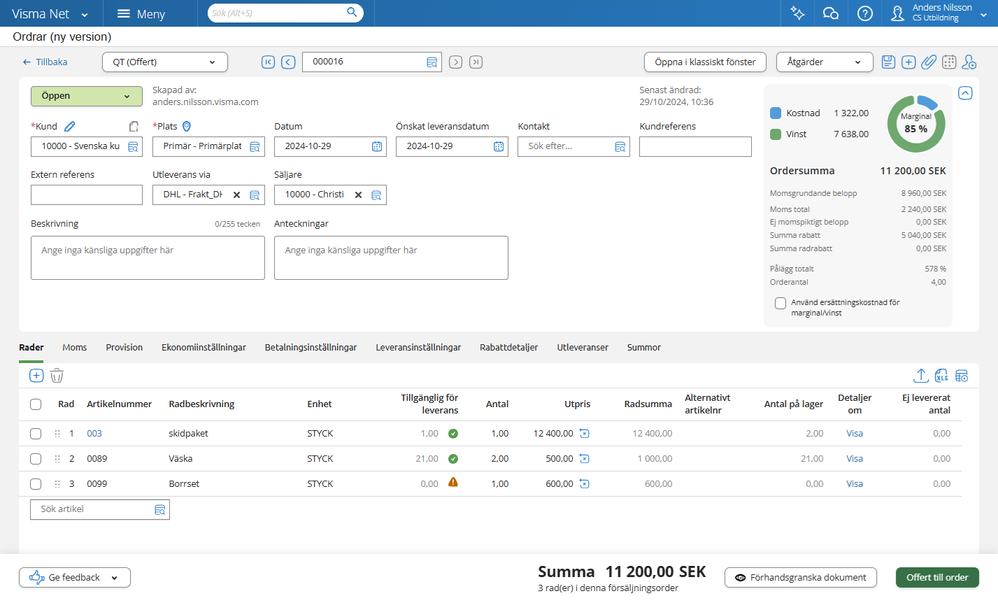The image size is (998, 601).
Task: Open the help question mark icon
Action: 865,14
